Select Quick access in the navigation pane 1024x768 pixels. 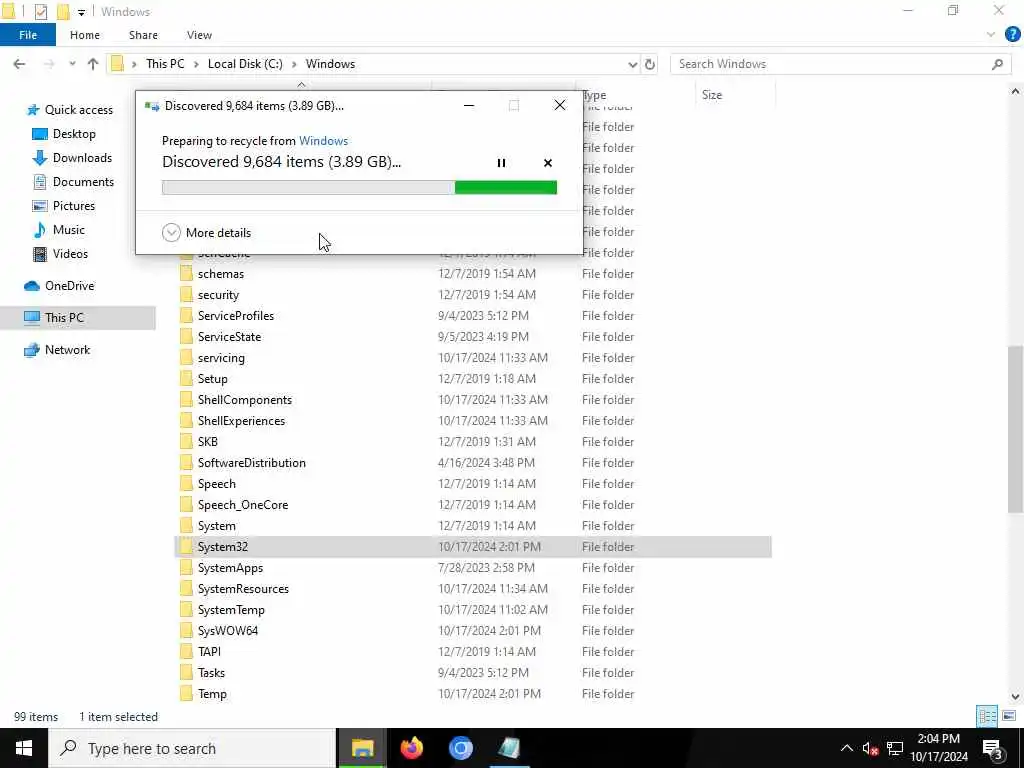click(x=70, y=110)
